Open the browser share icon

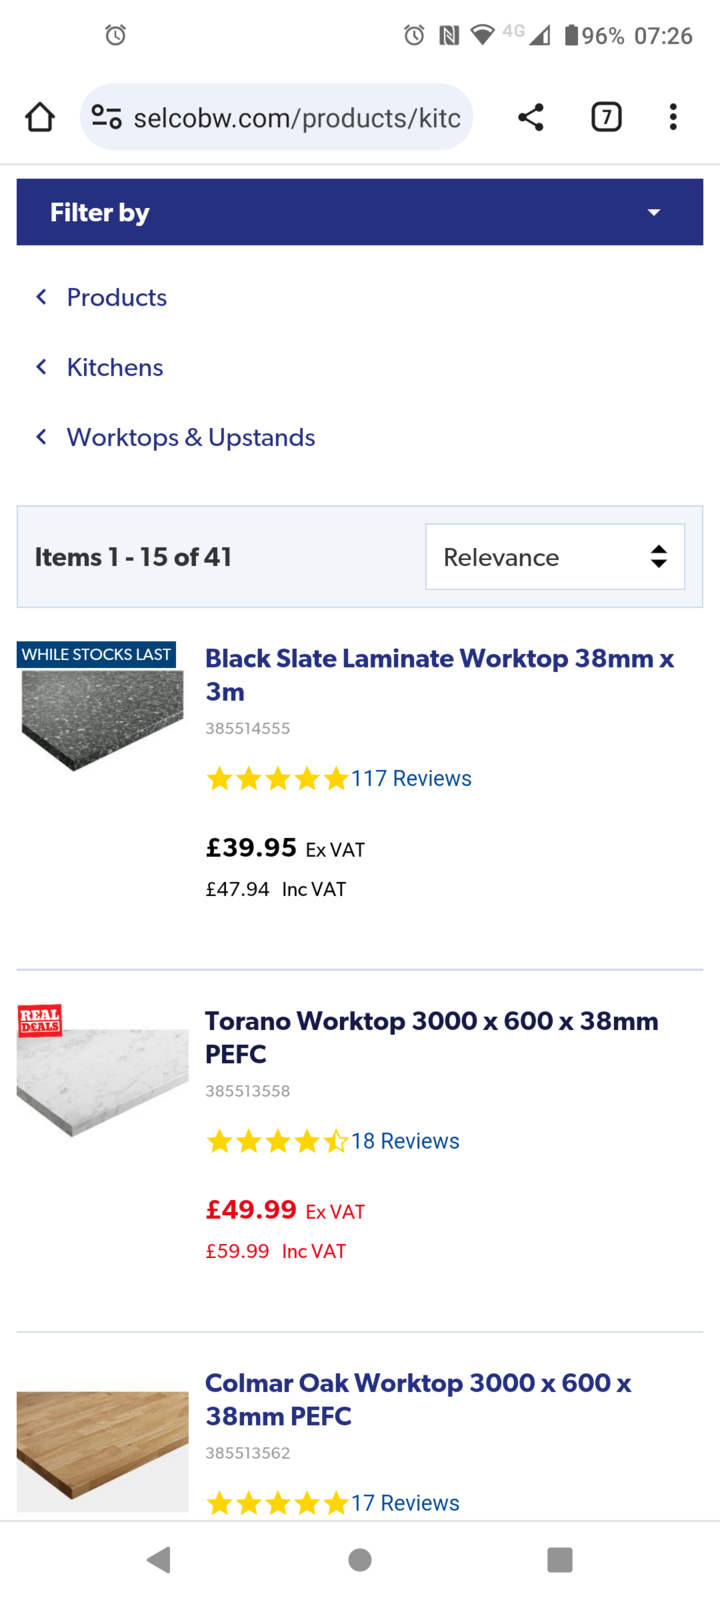[530, 117]
